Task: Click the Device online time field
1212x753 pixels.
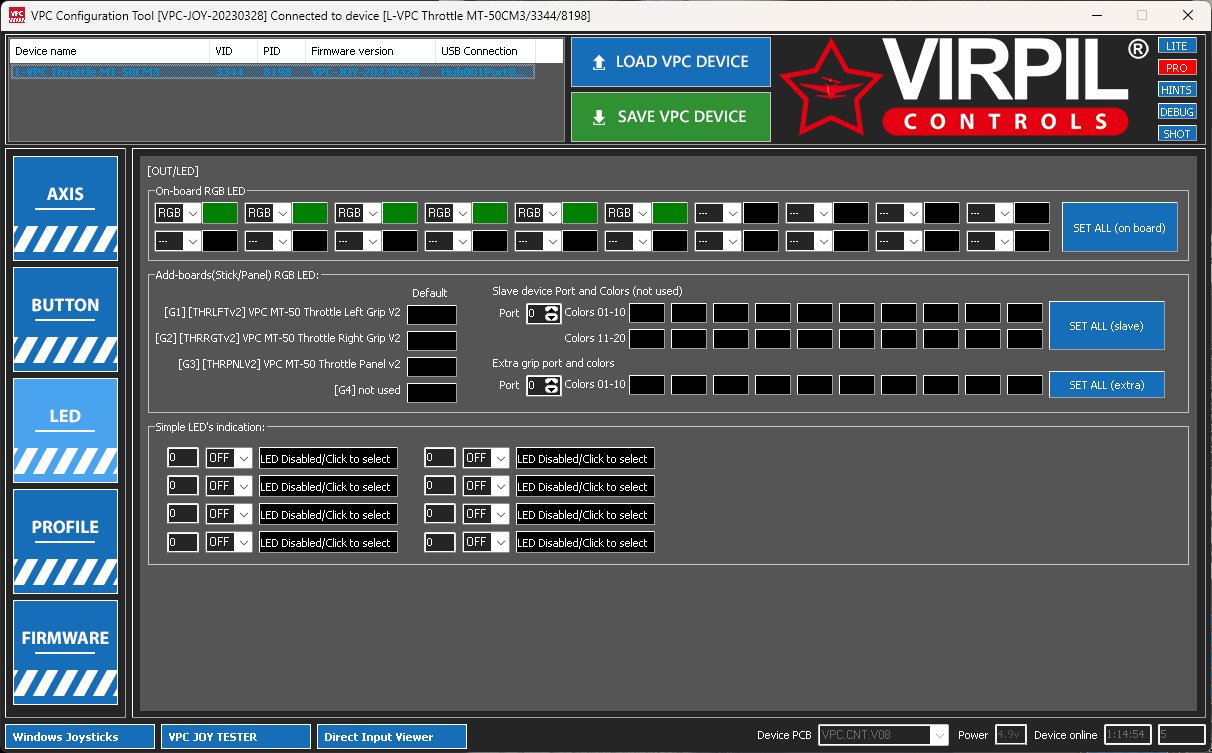Action: coord(1128,735)
